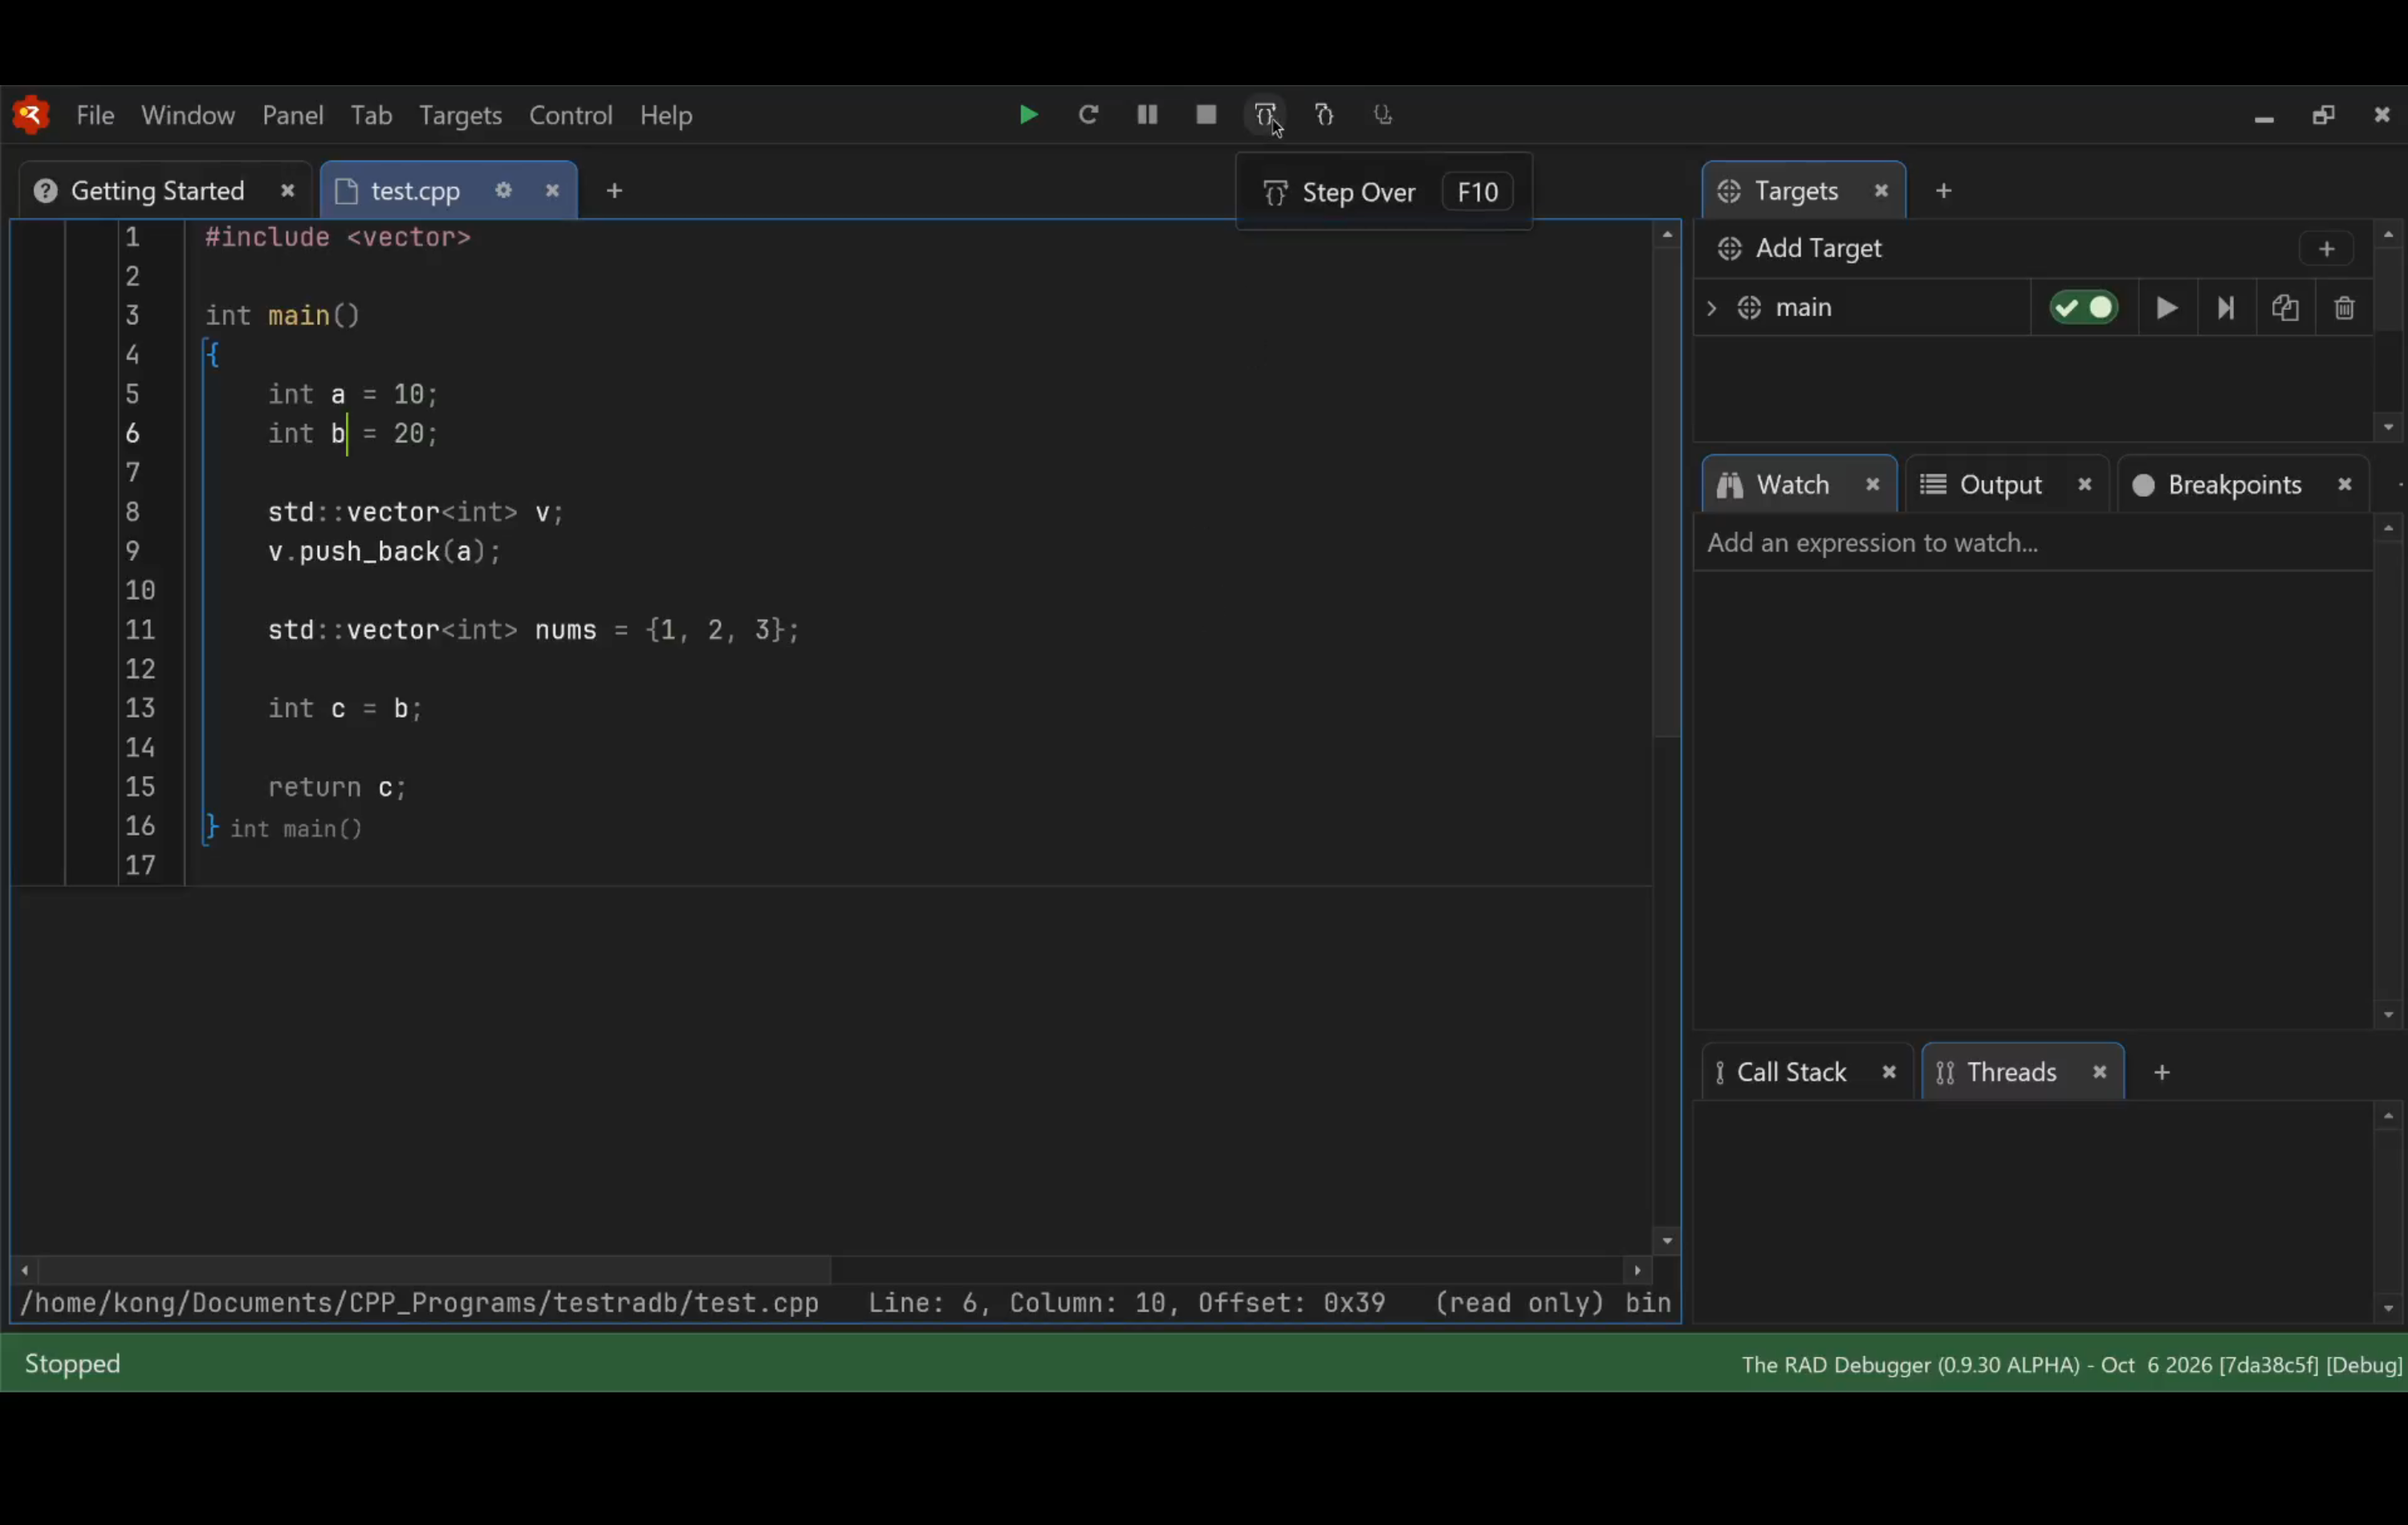Click the Pause icon in toolbar
The height and width of the screenshot is (1525, 2408).
(x=1147, y=115)
